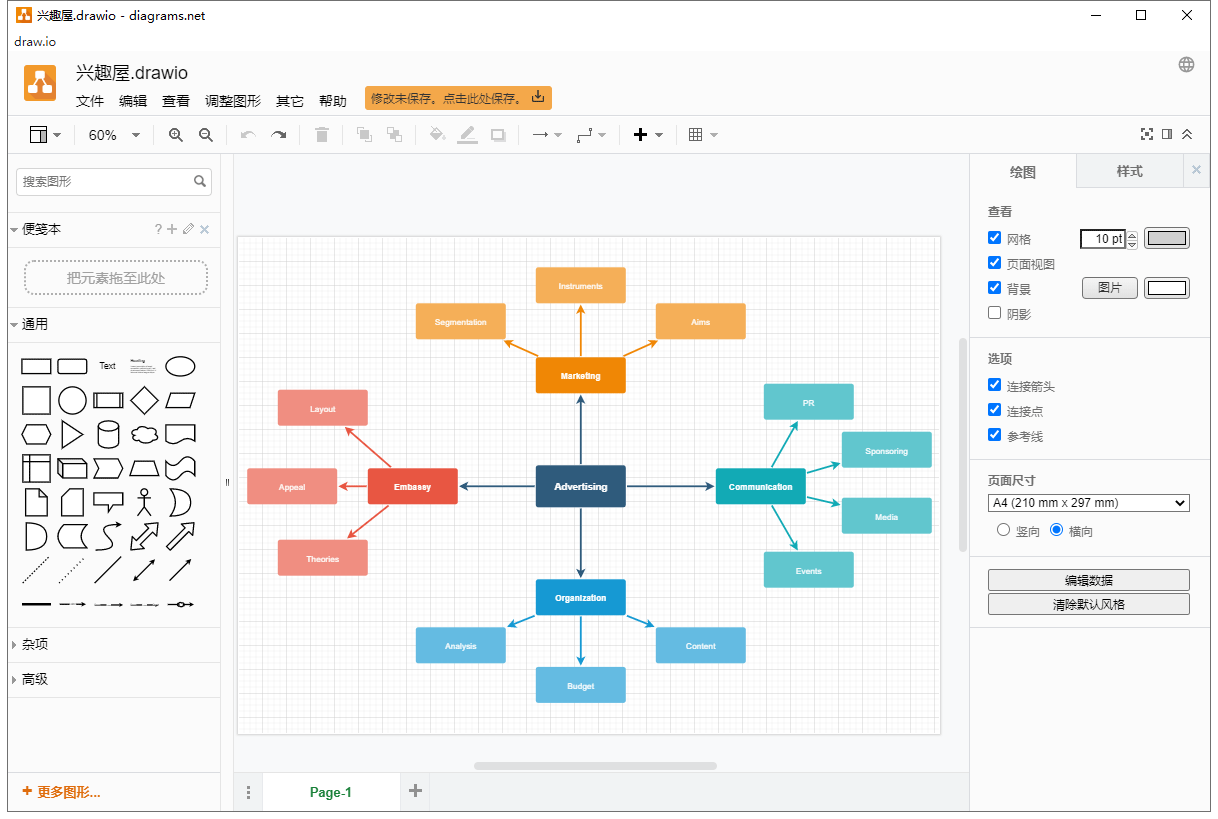Viewport: 1218px width, 819px height.
Task: Open 更多图形 more shapes link
Action: pyautogui.click(x=61, y=792)
